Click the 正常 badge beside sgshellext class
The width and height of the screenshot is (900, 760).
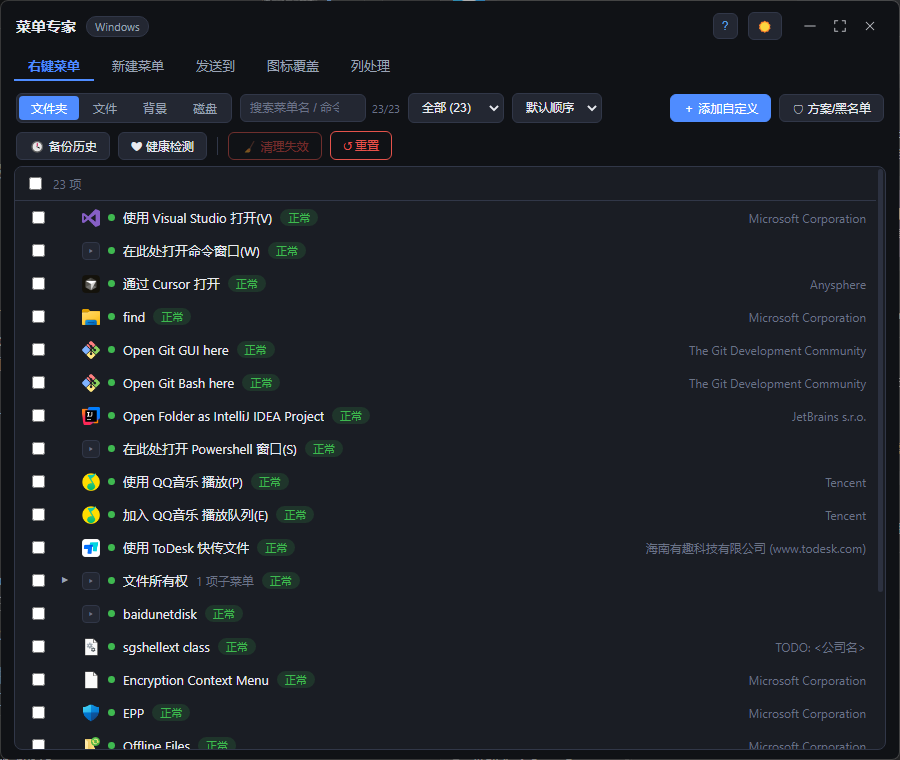(x=236, y=647)
